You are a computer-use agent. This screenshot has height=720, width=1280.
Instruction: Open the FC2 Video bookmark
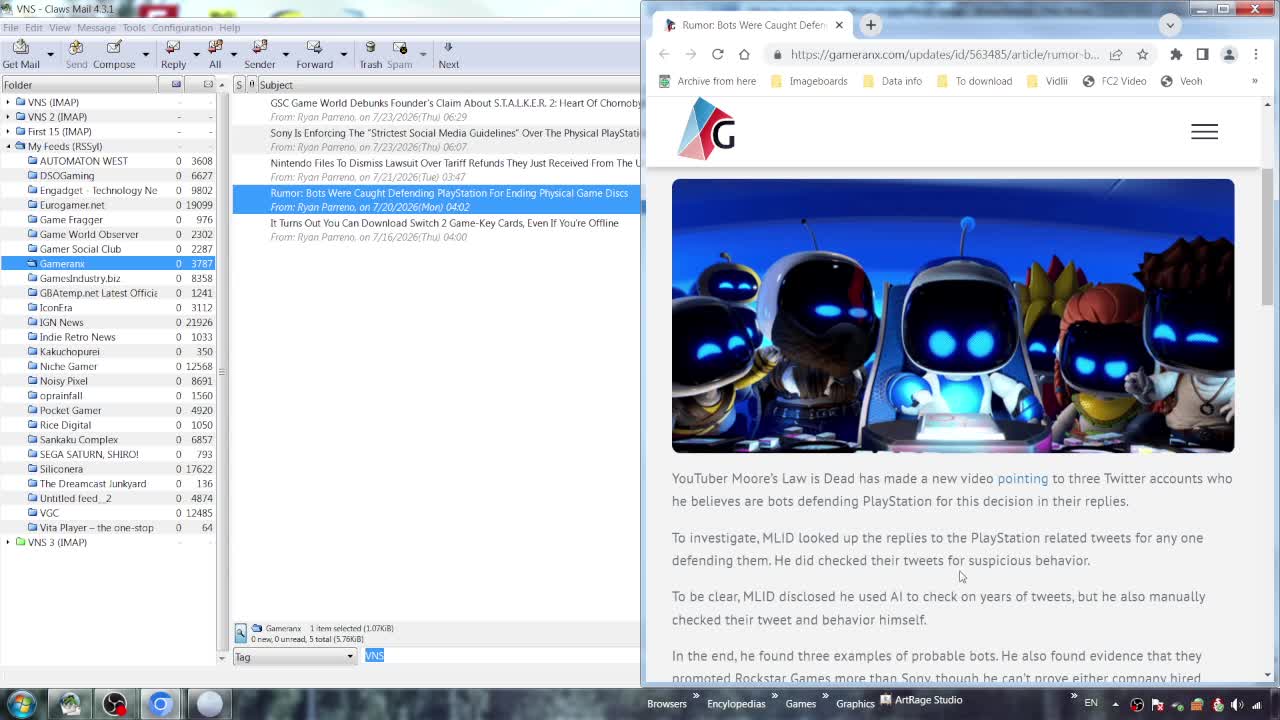point(1114,81)
